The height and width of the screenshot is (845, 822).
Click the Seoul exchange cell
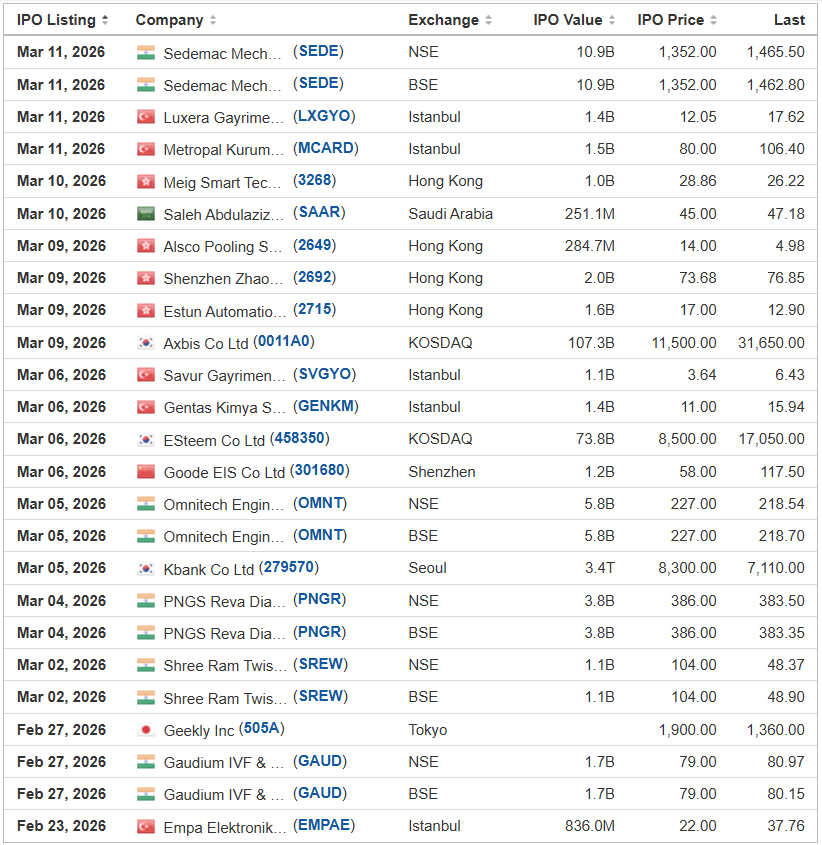tap(427, 568)
